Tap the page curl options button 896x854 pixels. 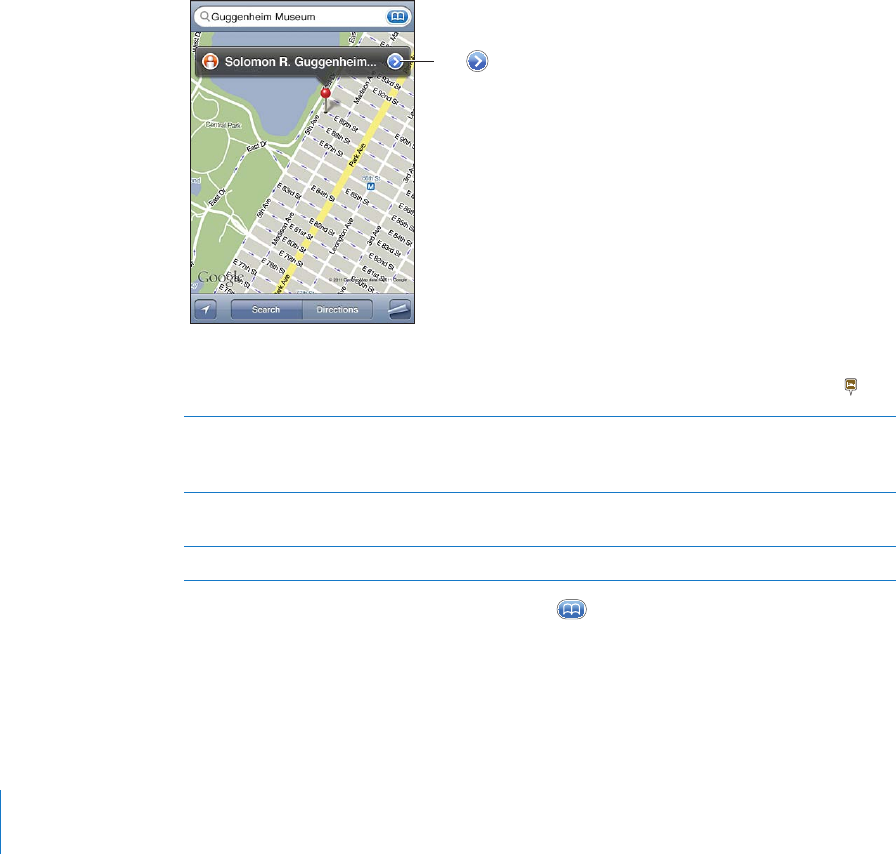[399, 310]
